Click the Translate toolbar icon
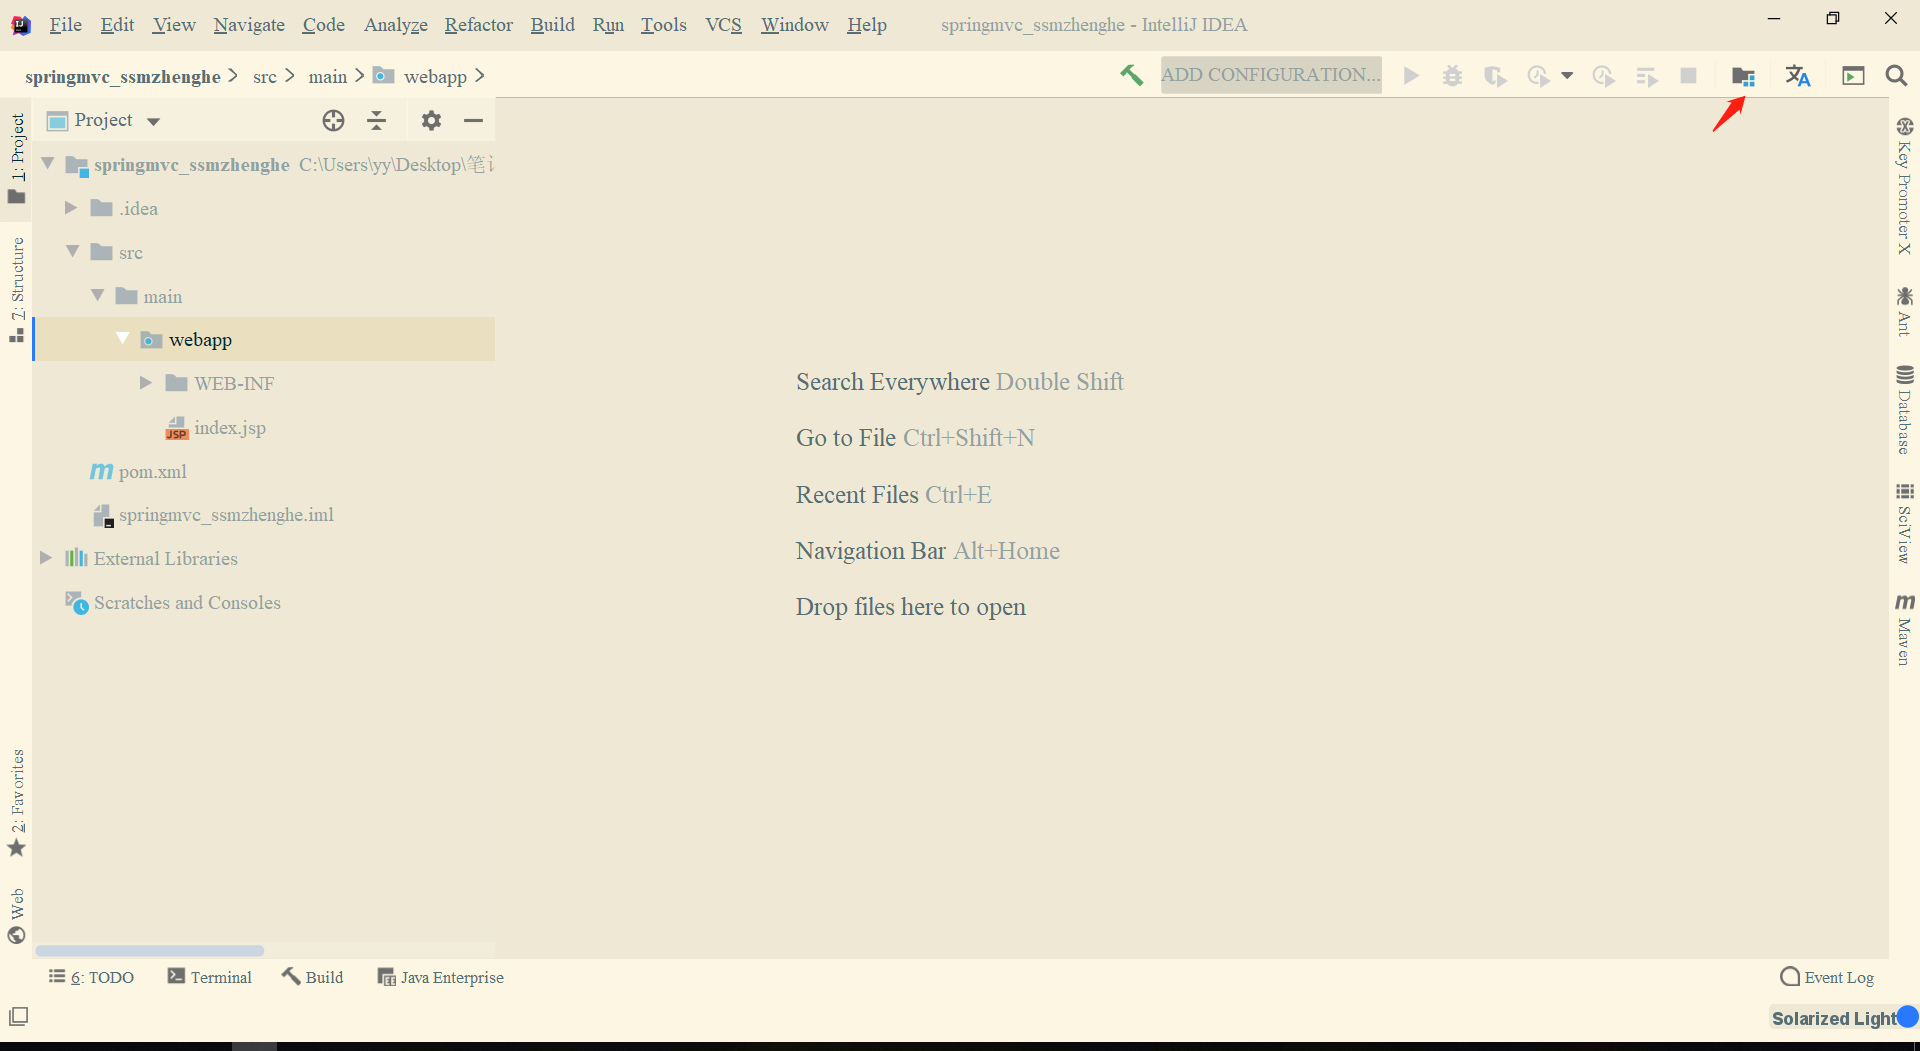The image size is (1920, 1051). coord(1798,76)
